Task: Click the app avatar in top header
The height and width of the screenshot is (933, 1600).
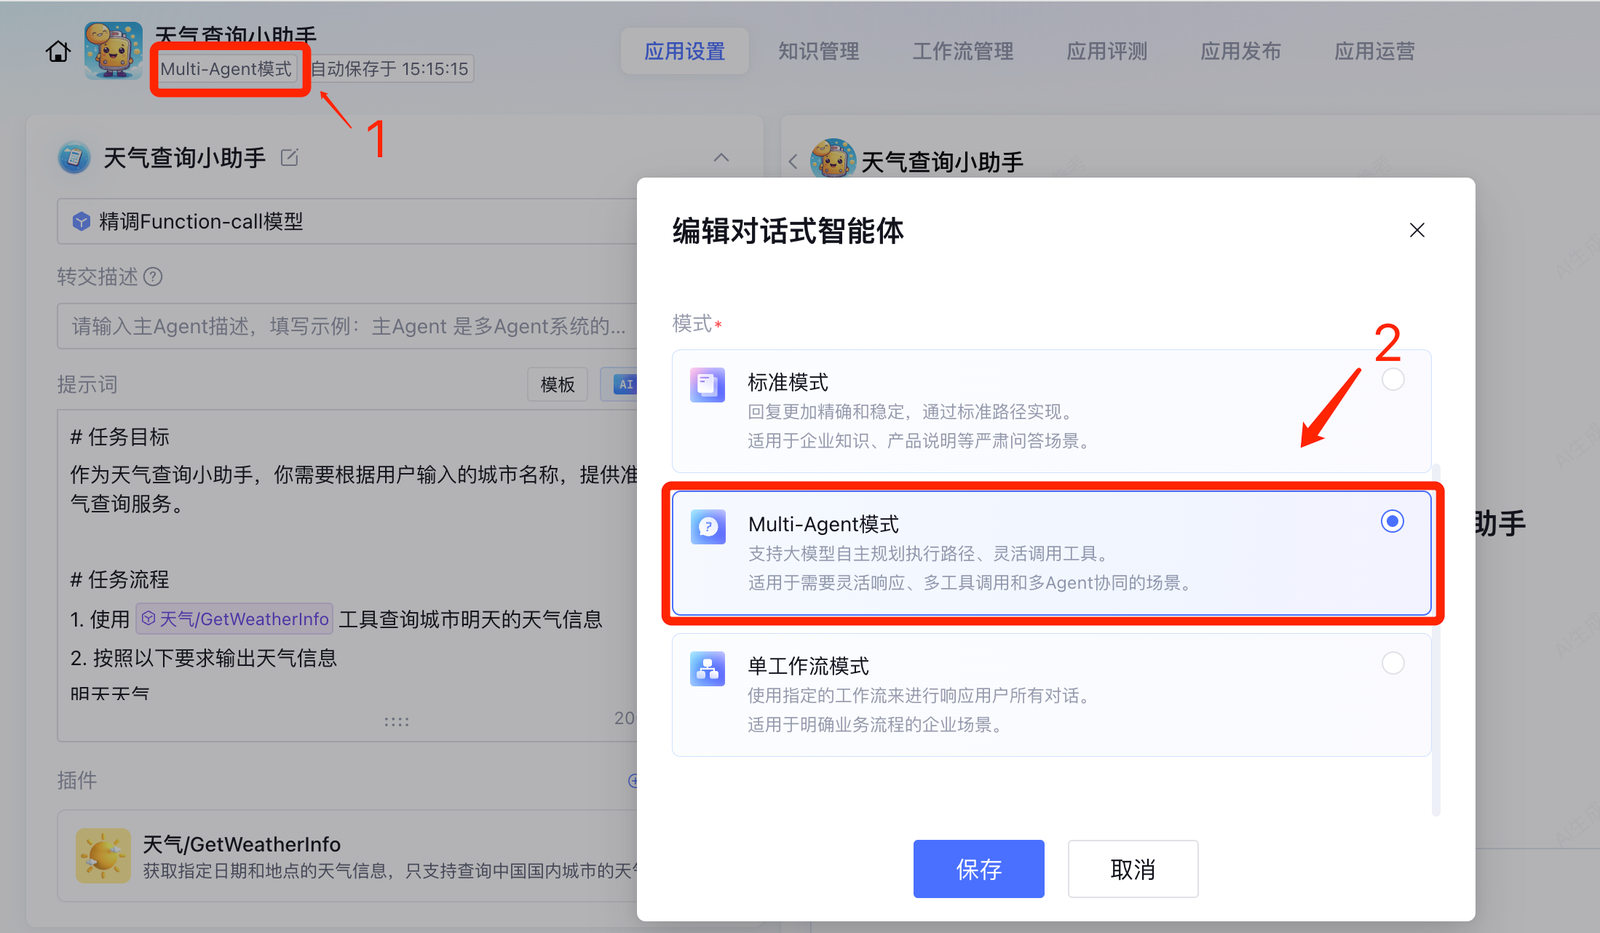Action: [x=113, y=51]
